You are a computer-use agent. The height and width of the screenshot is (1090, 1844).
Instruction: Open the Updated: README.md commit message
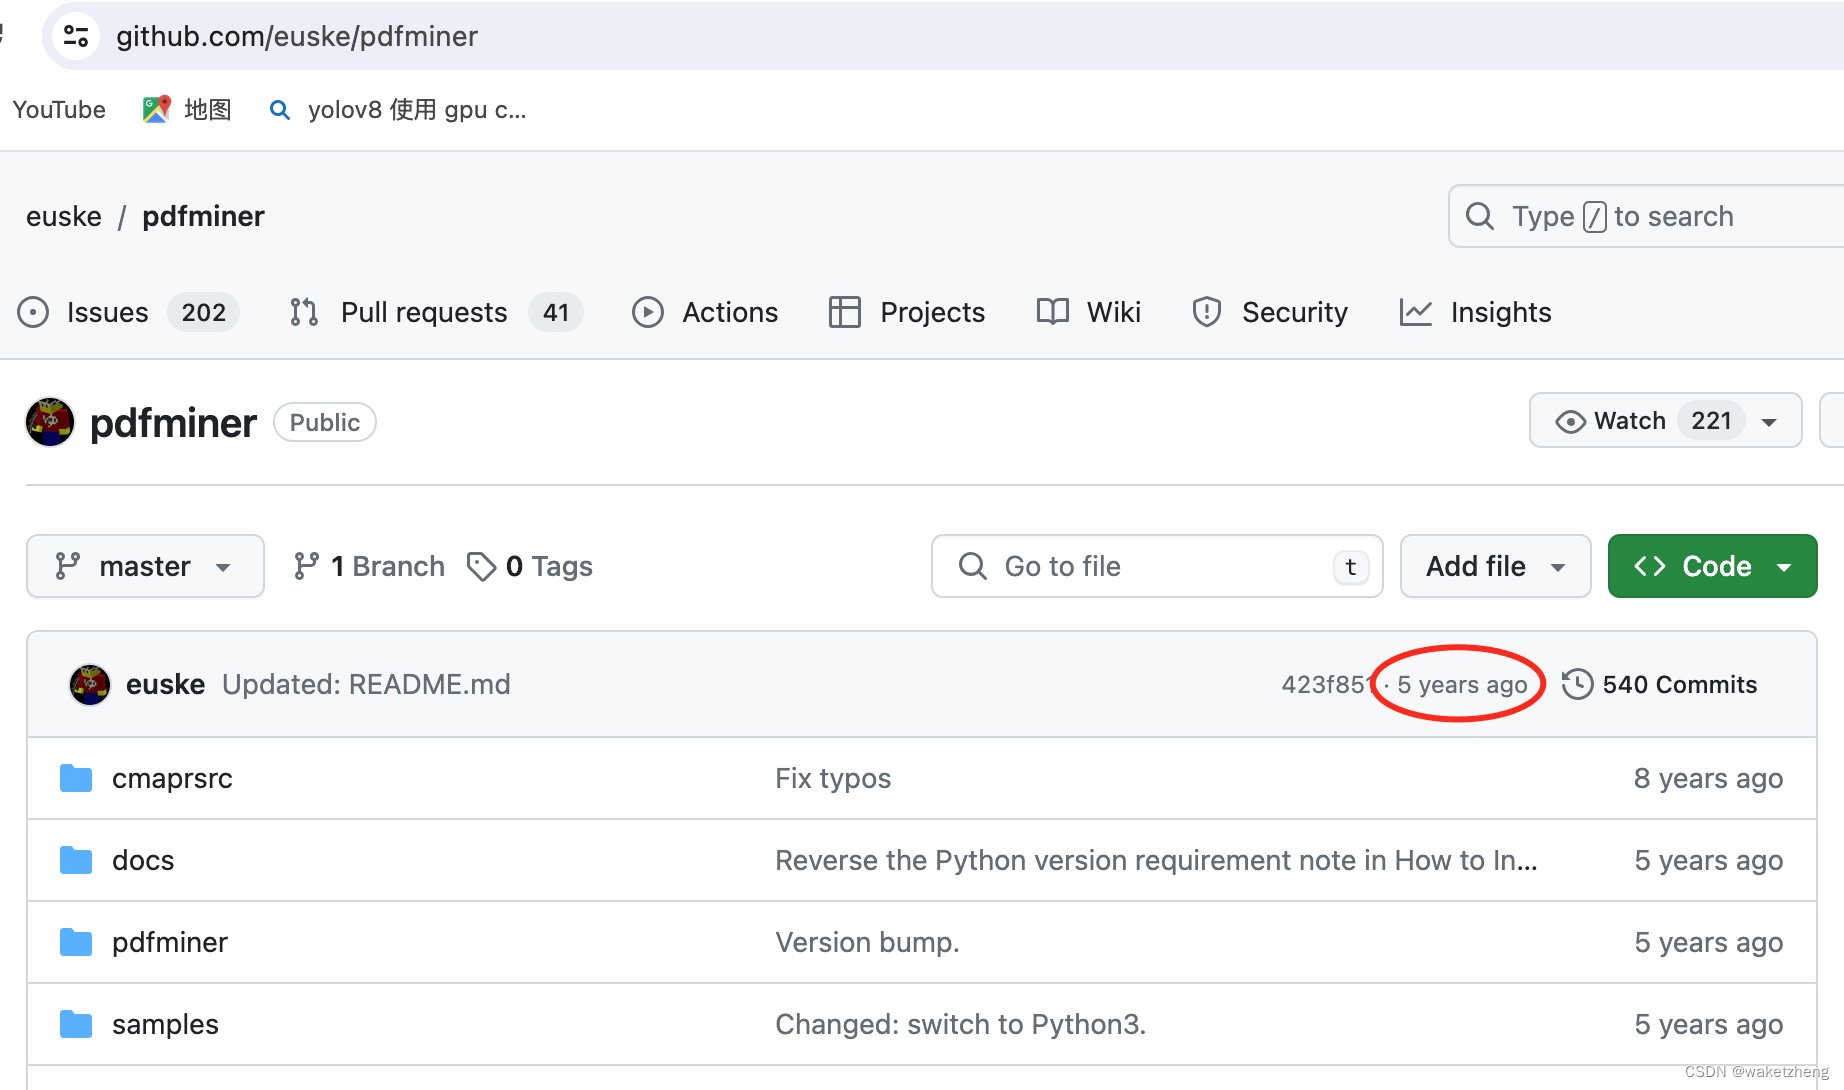coord(366,684)
